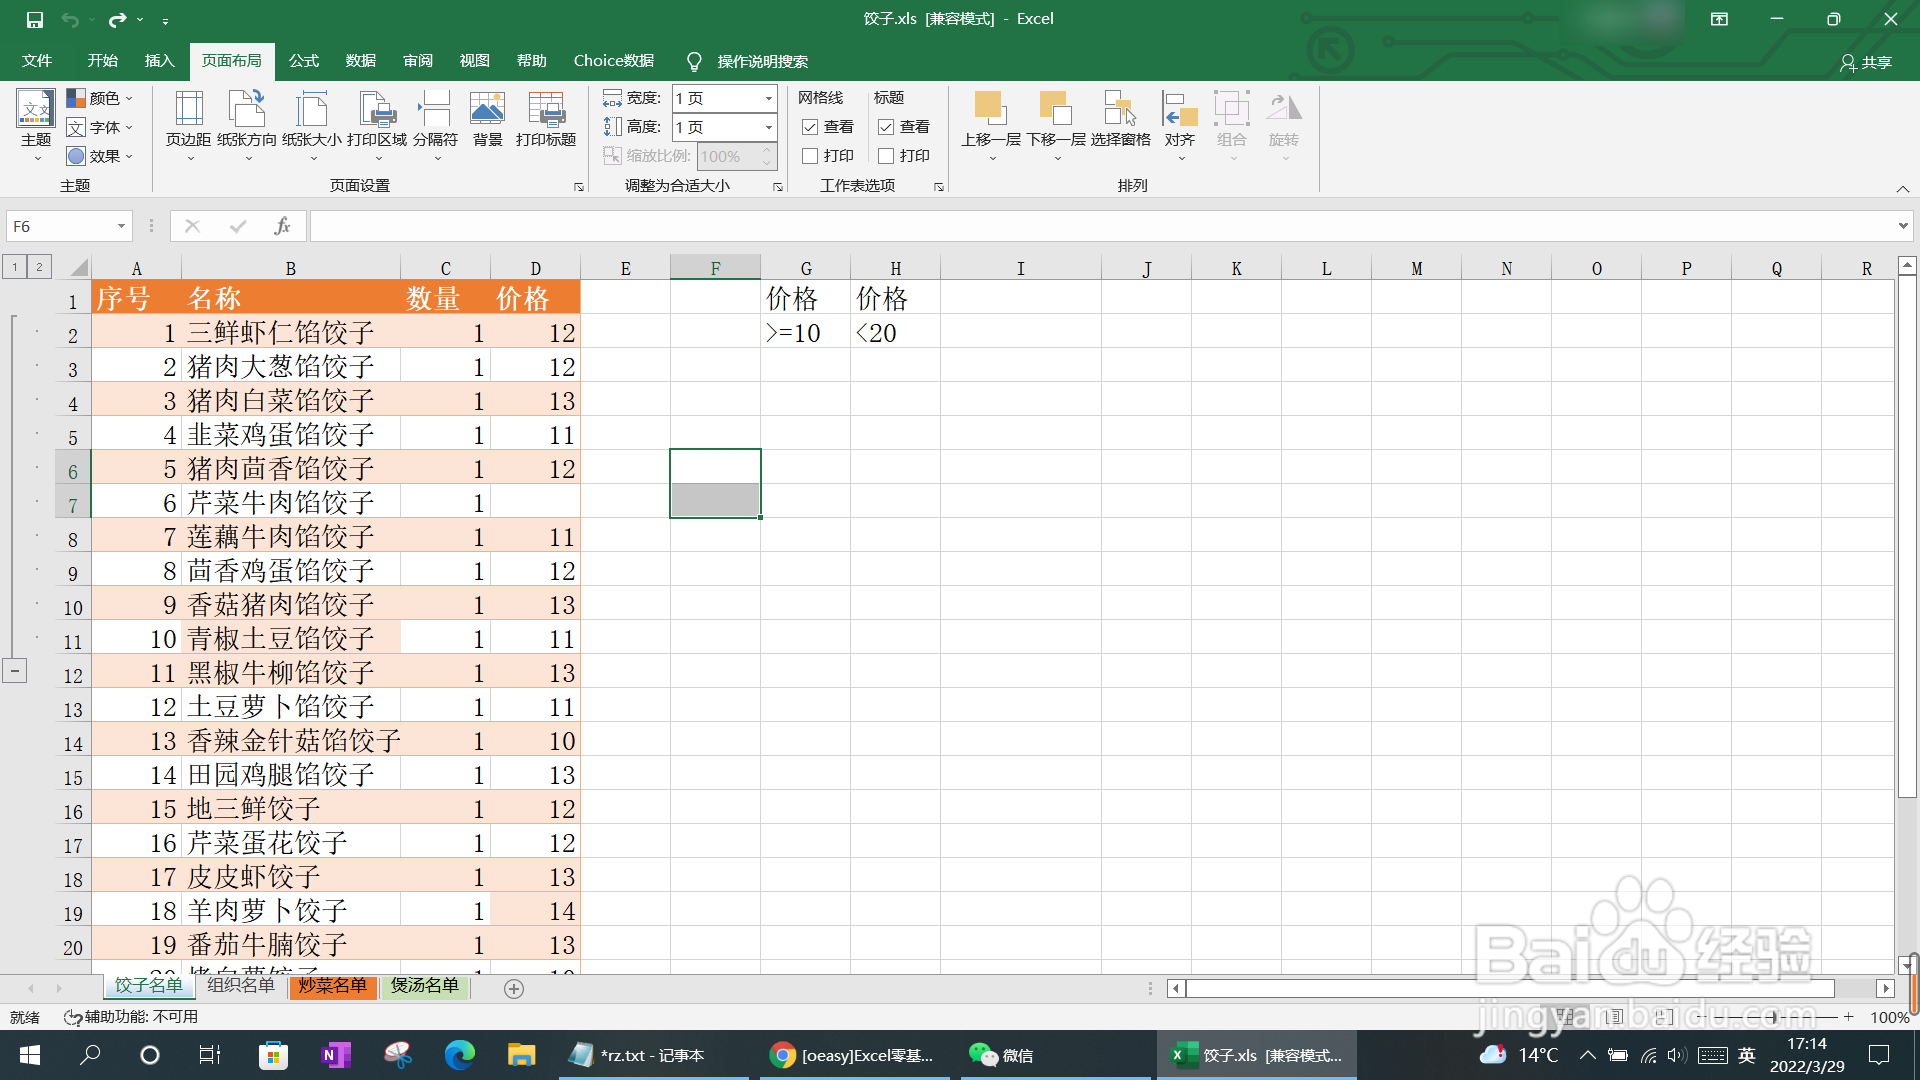Screen dimensions: 1920x1080
Task: Toggle 标题 查看 checkbox
Action: [886, 127]
